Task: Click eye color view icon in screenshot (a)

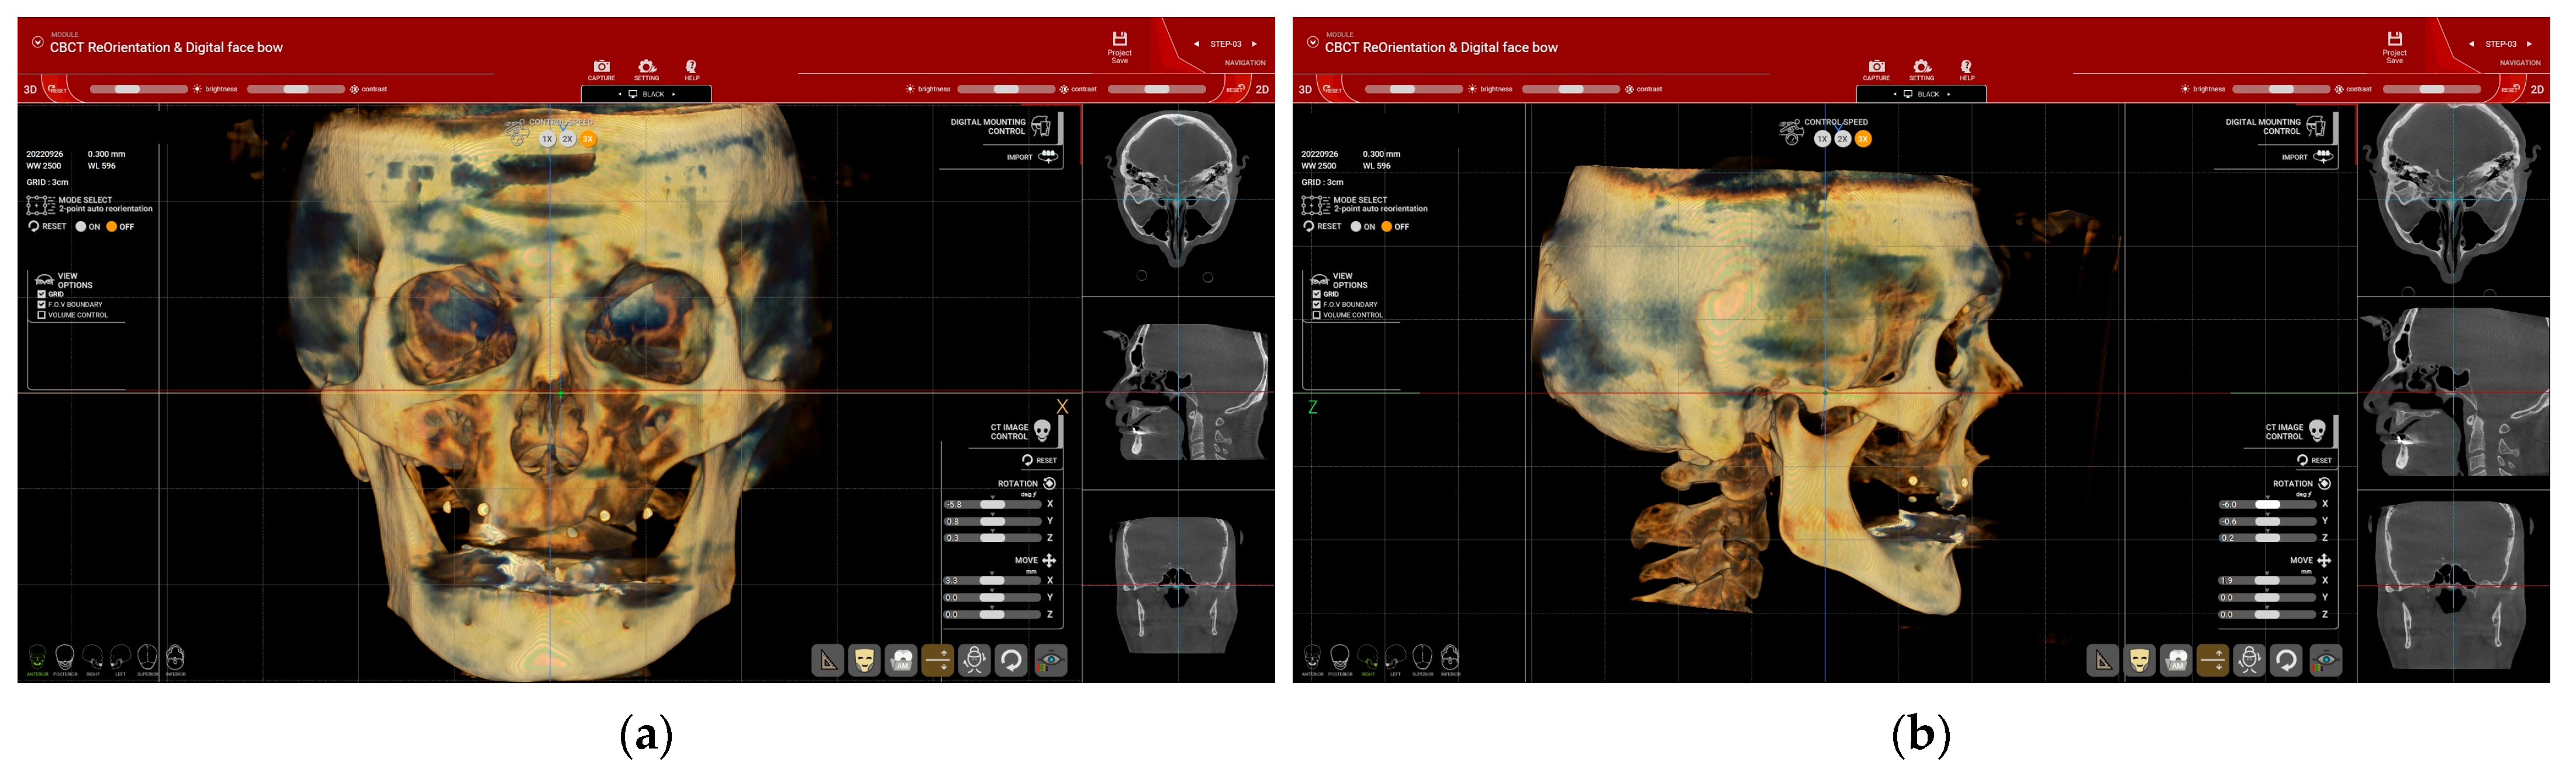Action: coord(1050,661)
